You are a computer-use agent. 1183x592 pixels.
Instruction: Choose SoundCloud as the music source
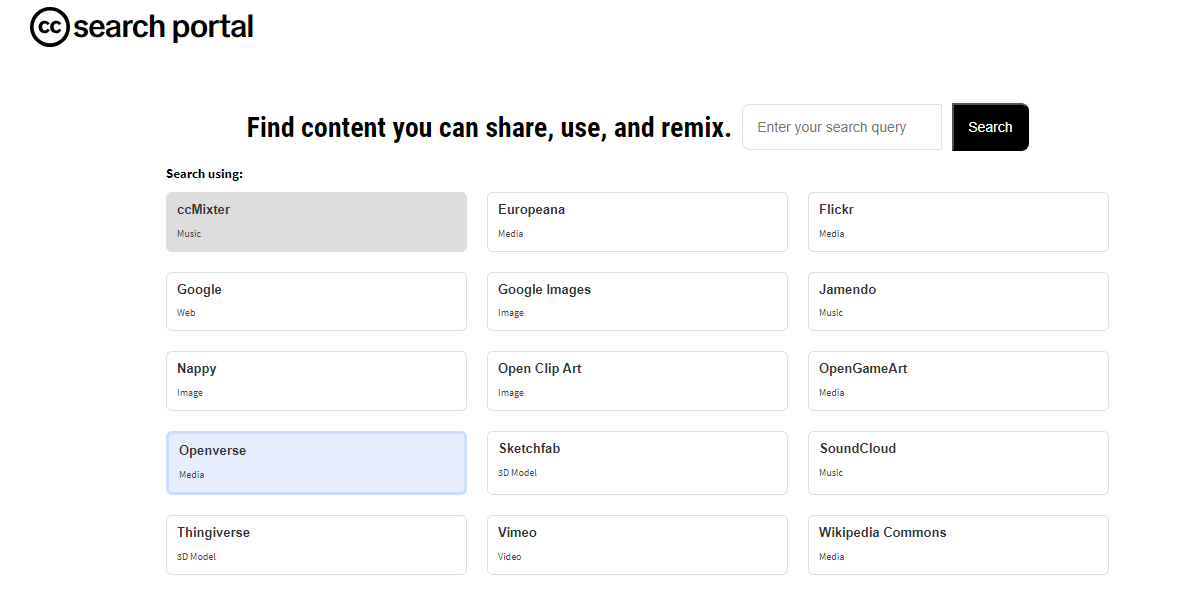[x=957, y=462]
